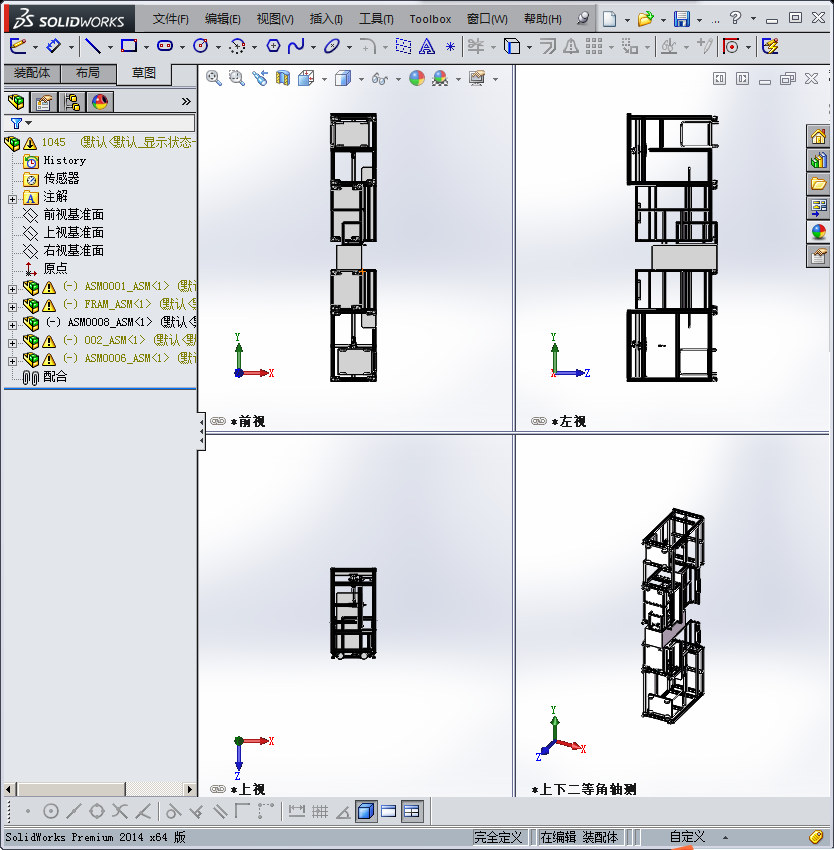
Task: Click the Zoom to Area icon
Action: 236,79
